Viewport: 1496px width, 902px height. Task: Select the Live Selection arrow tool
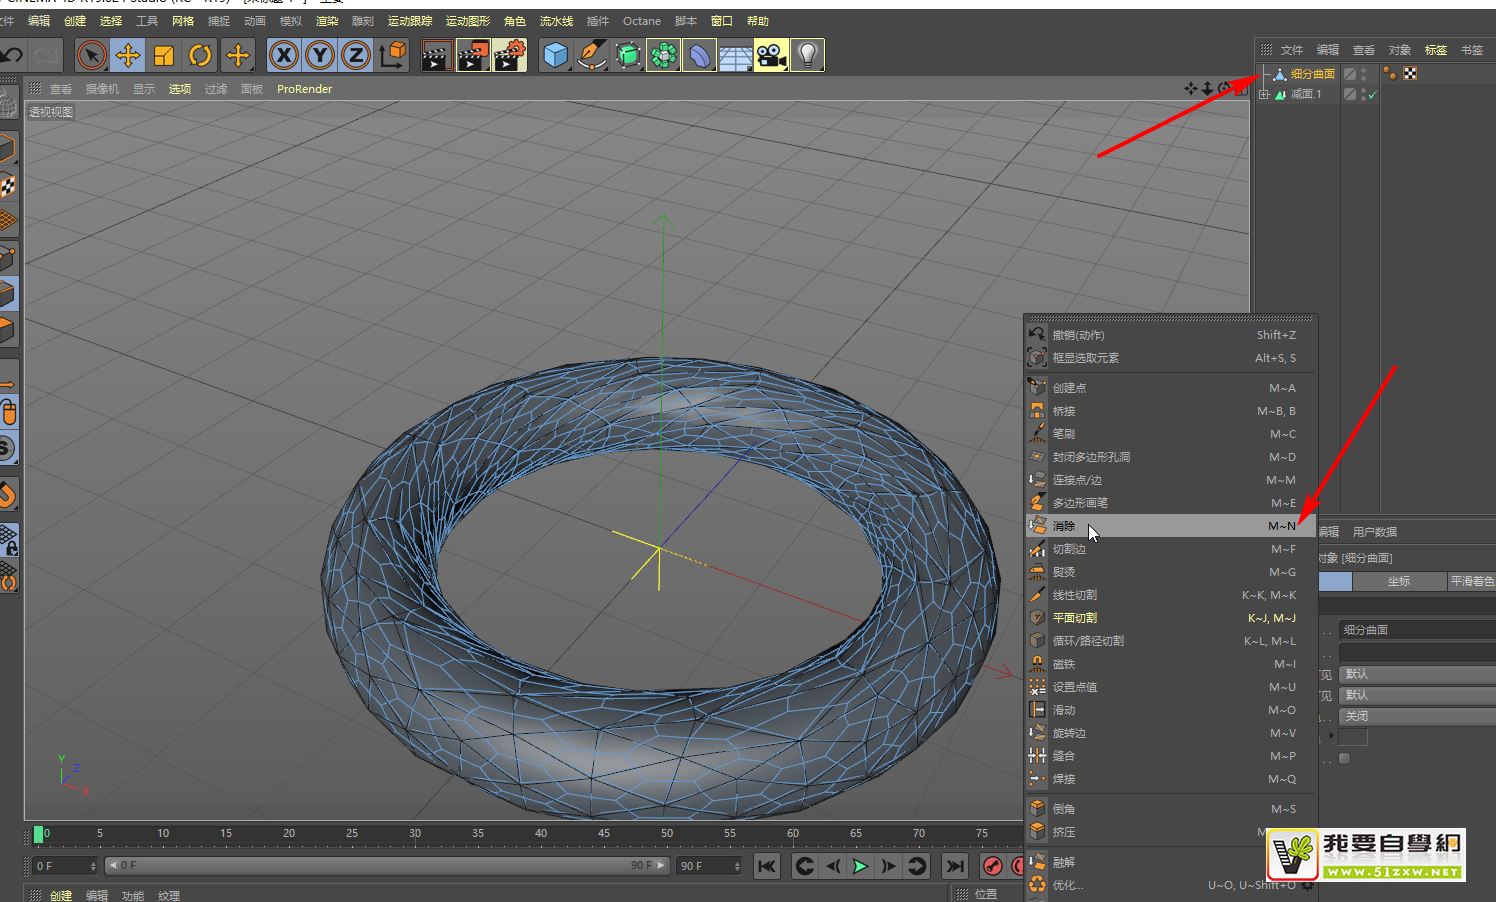click(x=91, y=55)
